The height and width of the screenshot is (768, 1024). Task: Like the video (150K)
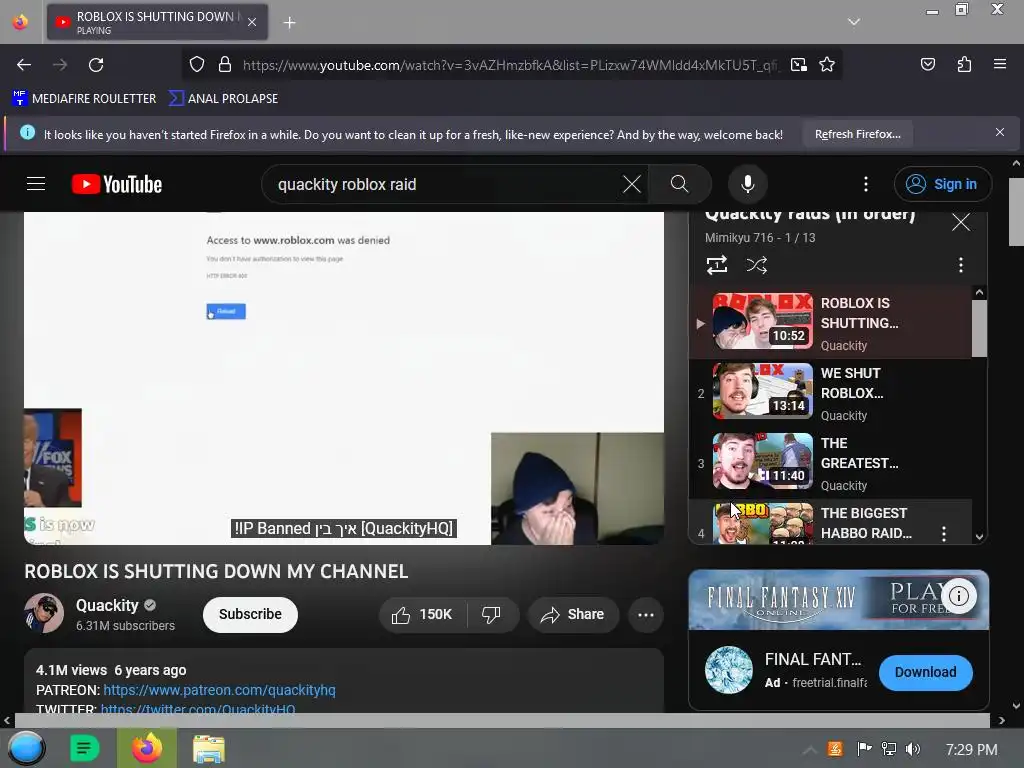click(x=422, y=615)
